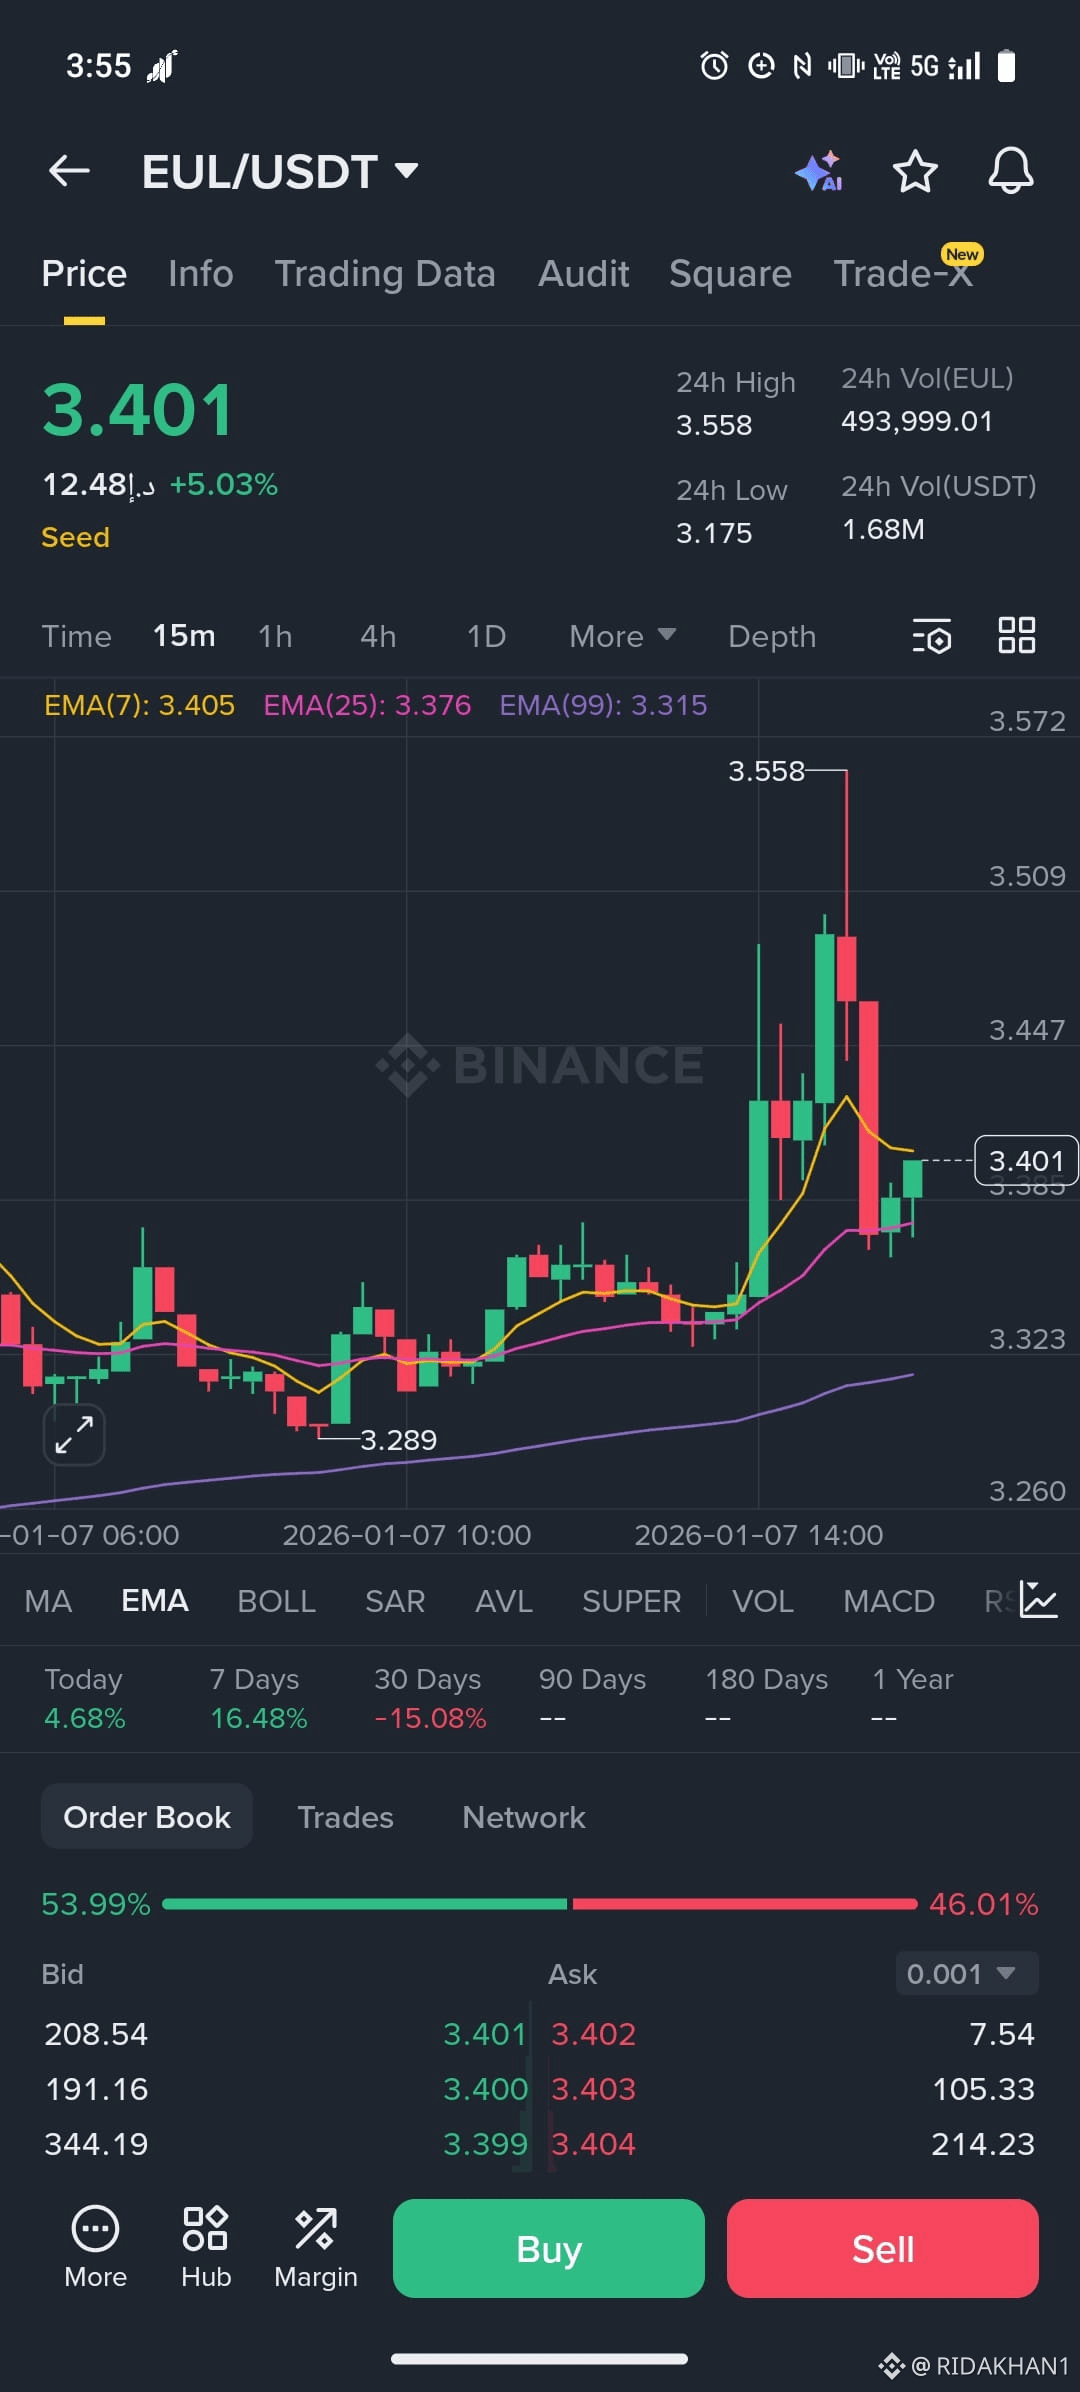
Task: Open the More menu icon at bottom
Action: click(95, 2248)
